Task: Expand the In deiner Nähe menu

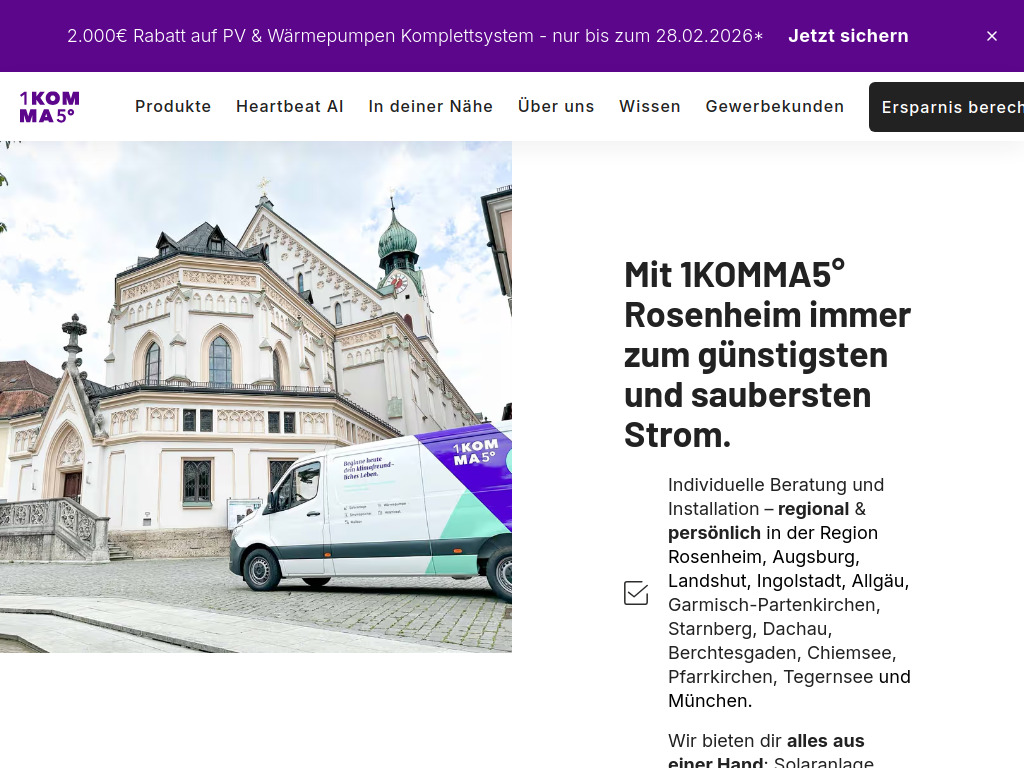Action: (430, 106)
